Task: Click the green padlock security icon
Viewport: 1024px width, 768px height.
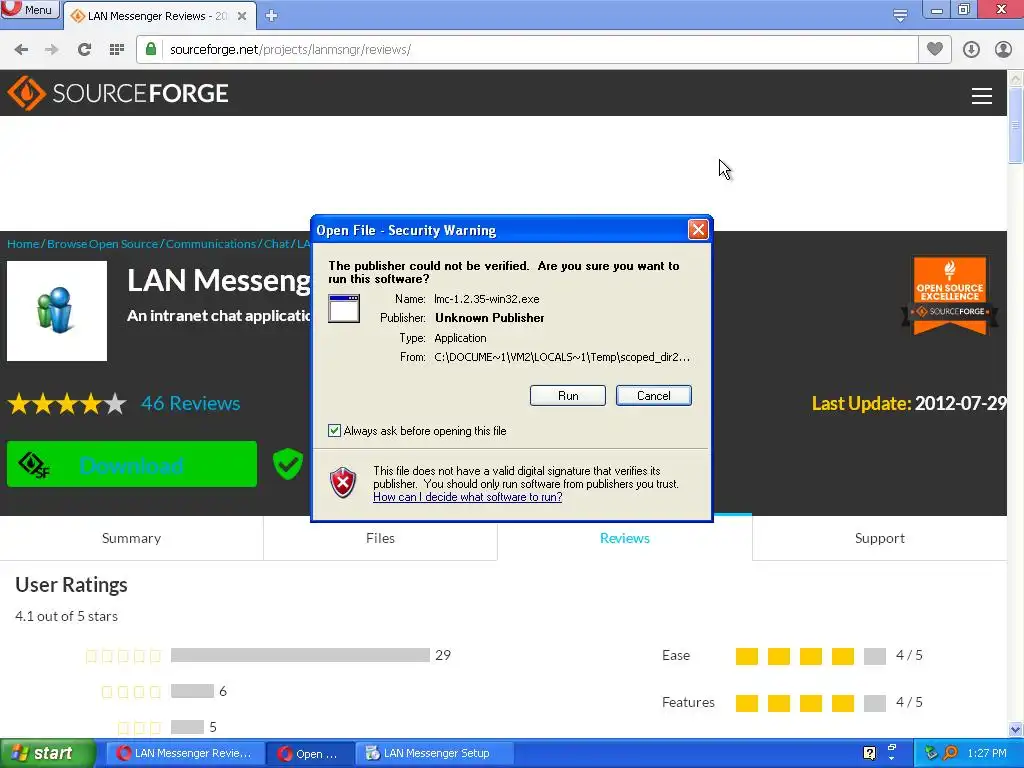Action: pos(151,49)
